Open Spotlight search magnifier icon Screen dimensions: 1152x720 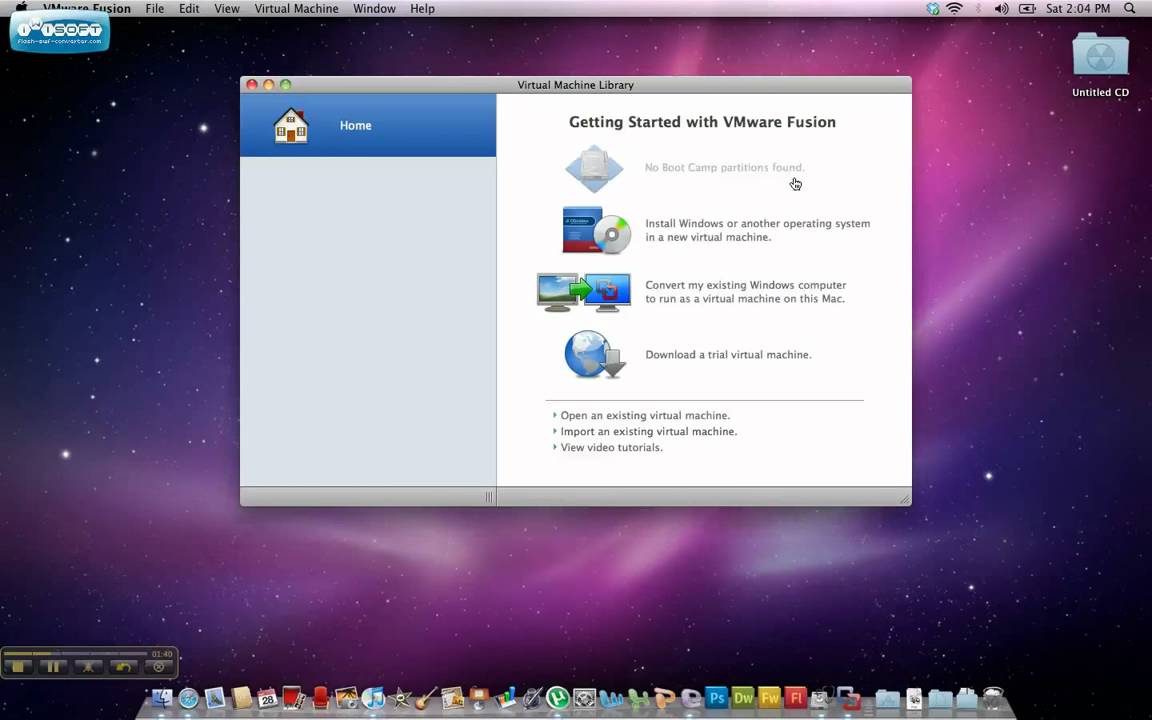[1130, 9]
